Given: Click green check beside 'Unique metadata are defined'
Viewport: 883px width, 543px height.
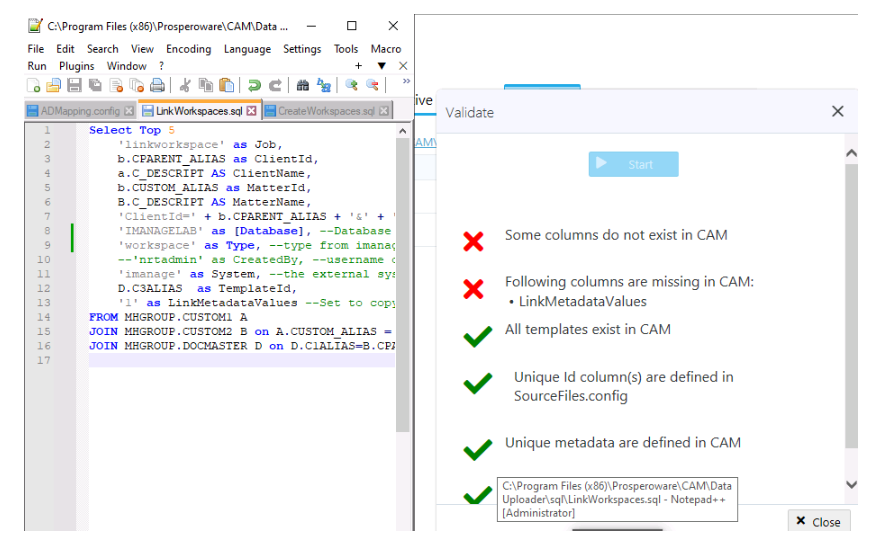Looking at the screenshot, I should tap(478, 449).
